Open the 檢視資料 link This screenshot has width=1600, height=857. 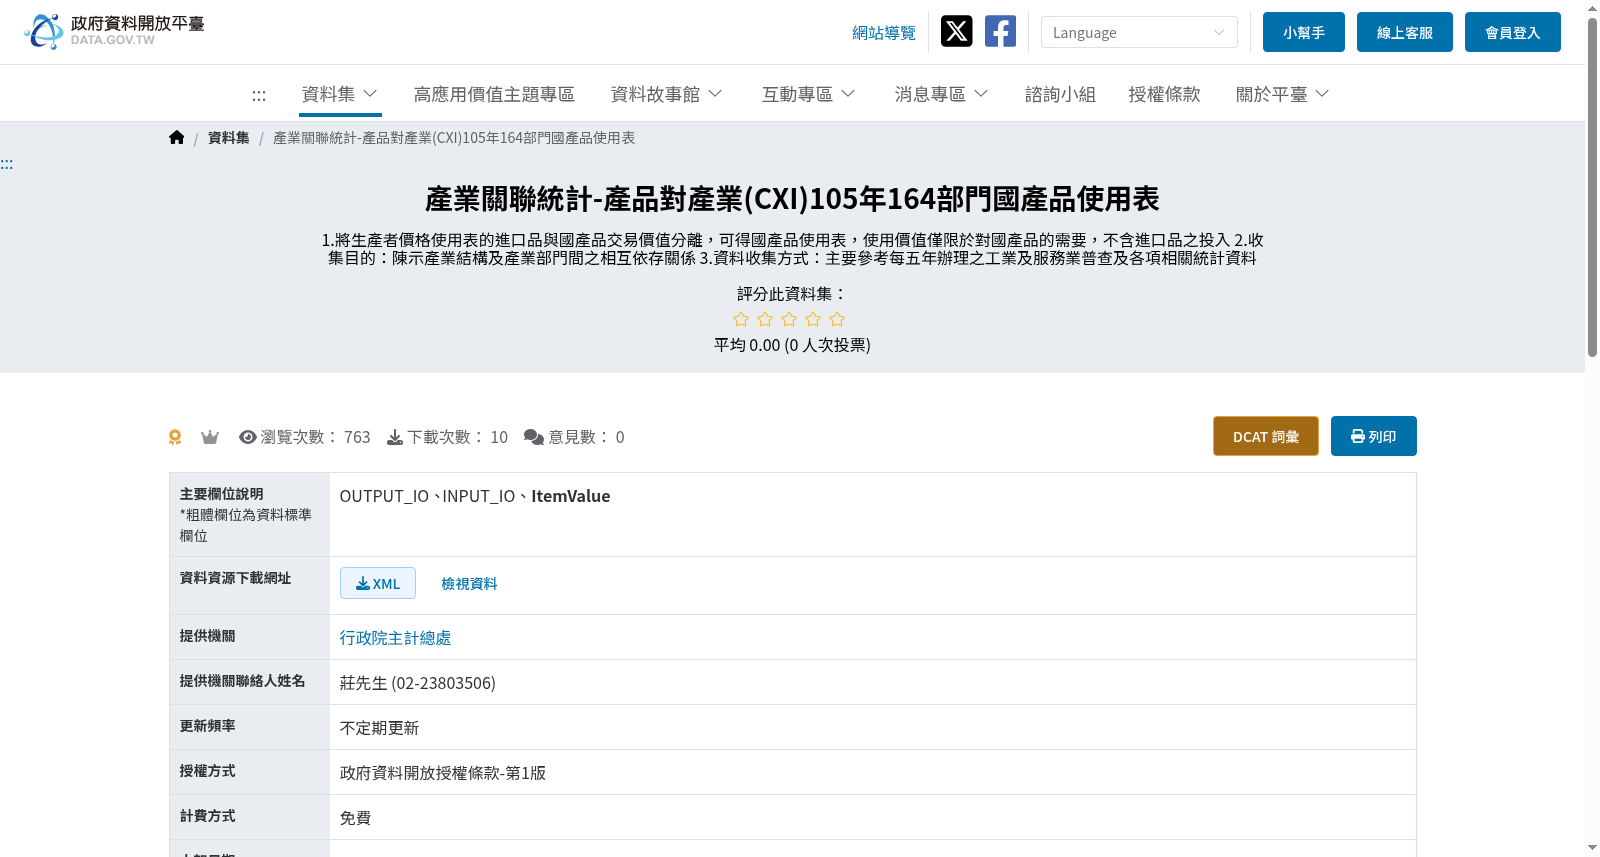pos(469,583)
